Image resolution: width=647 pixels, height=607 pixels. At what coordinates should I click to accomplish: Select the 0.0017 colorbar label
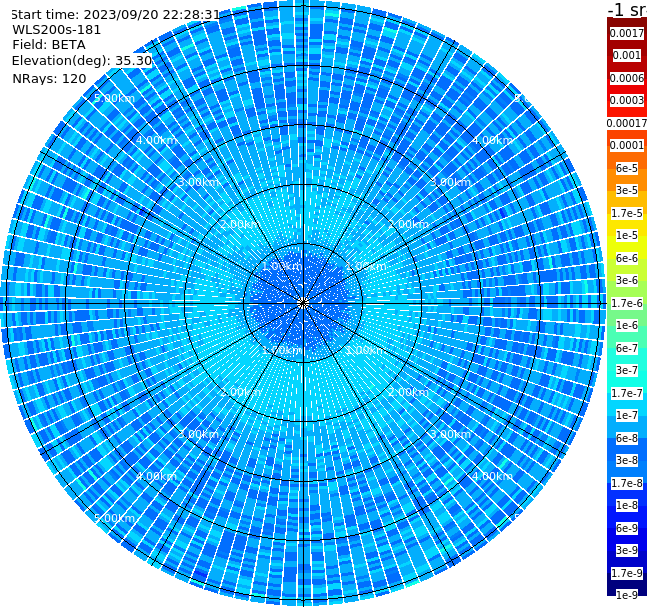click(627, 33)
